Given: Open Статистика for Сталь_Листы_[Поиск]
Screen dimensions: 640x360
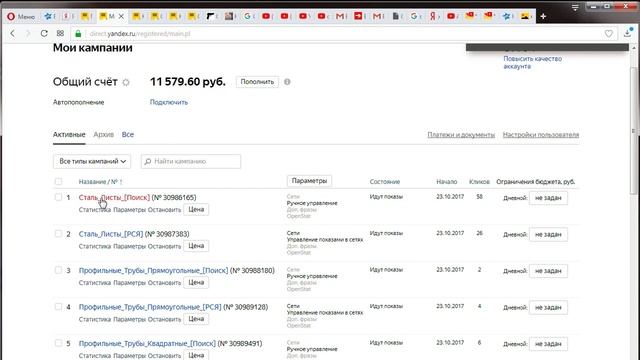Looking at the screenshot, I should tap(95, 210).
